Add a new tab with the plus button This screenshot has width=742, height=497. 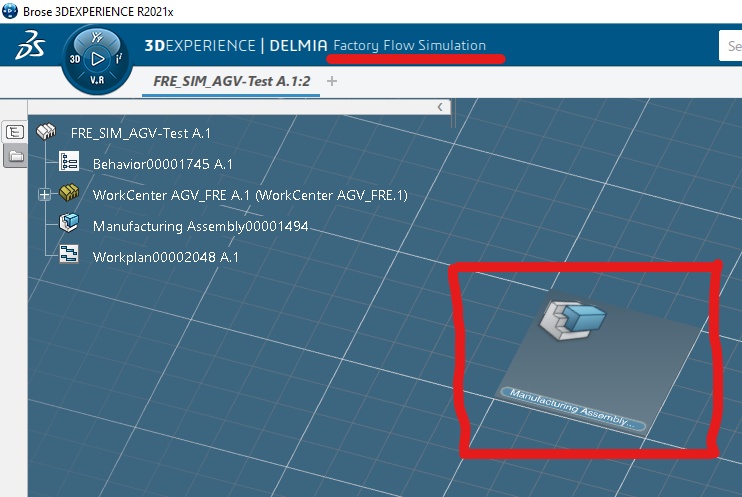click(332, 81)
